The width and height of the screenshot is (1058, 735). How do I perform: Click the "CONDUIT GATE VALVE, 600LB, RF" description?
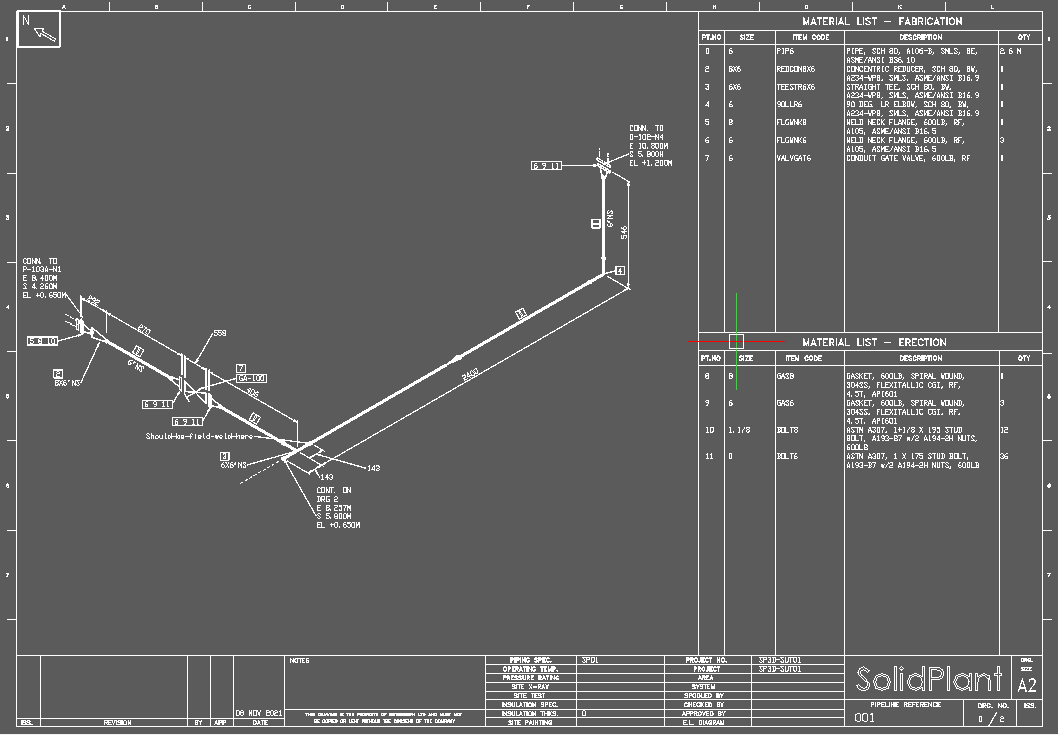[x=908, y=159]
